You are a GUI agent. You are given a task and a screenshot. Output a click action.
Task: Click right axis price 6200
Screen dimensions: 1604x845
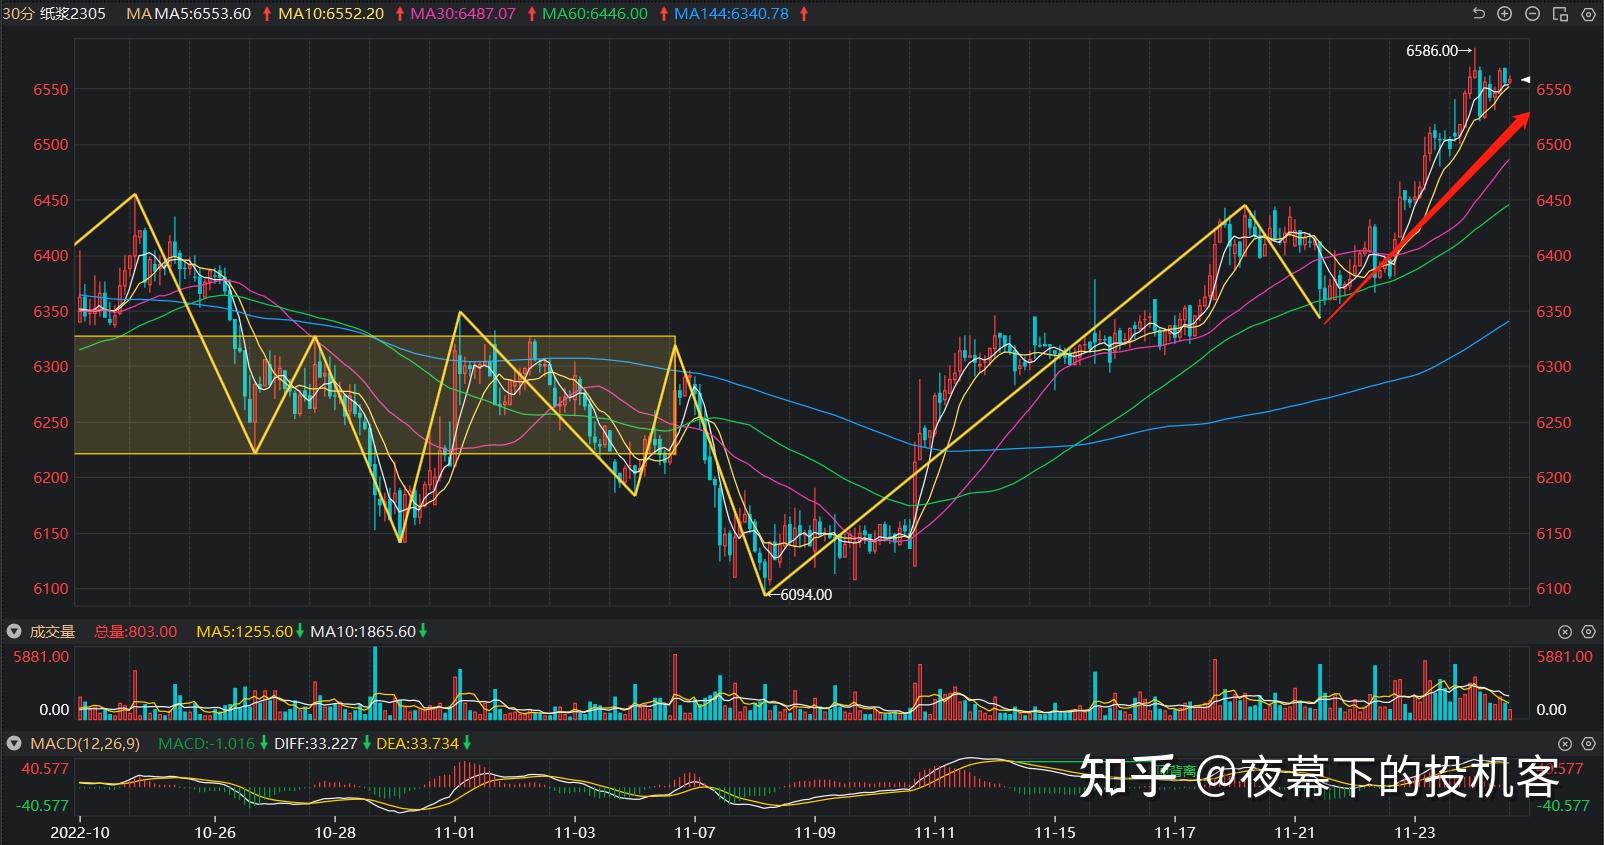1554,477
